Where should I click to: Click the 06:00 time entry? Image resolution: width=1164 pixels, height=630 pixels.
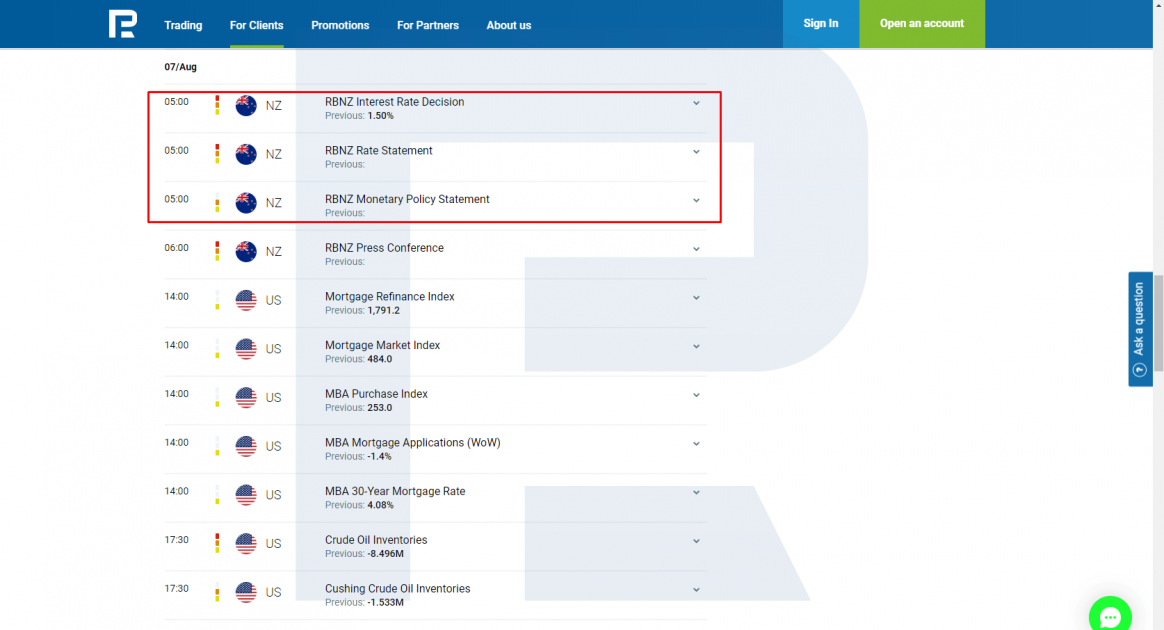point(177,248)
